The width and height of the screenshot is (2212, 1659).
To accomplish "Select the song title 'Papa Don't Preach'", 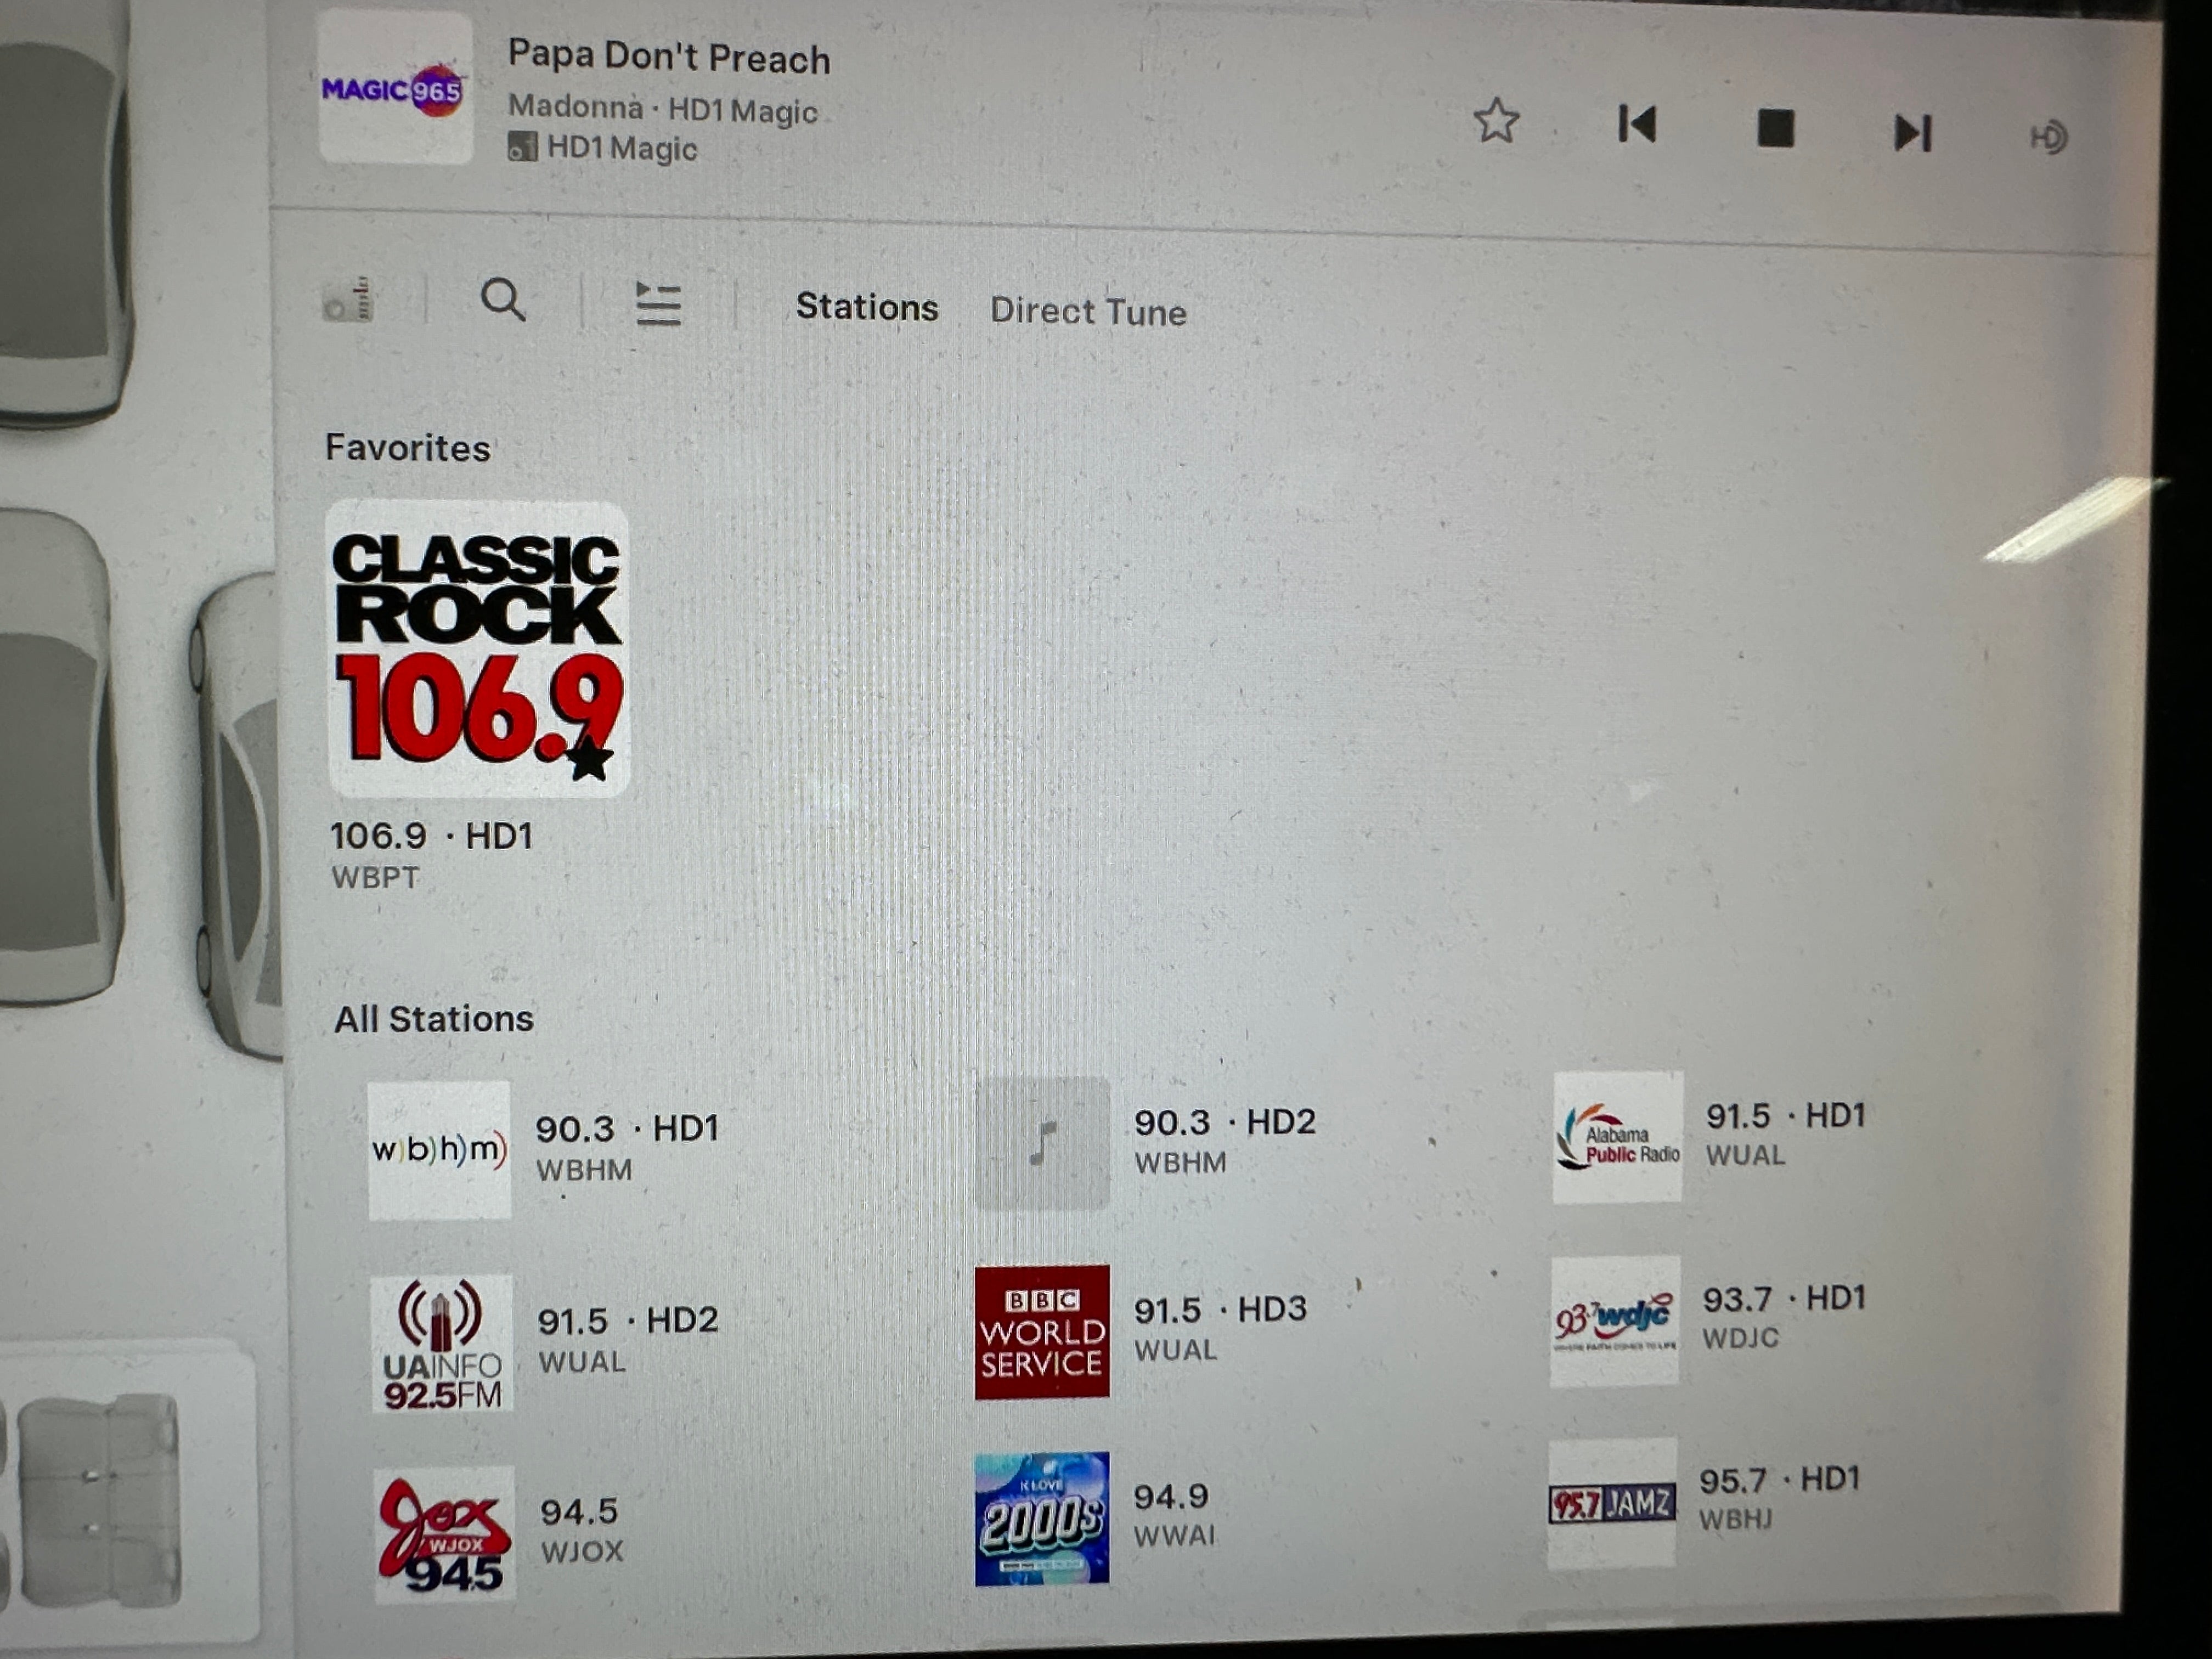I will pyautogui.click(x=669, y=56).
